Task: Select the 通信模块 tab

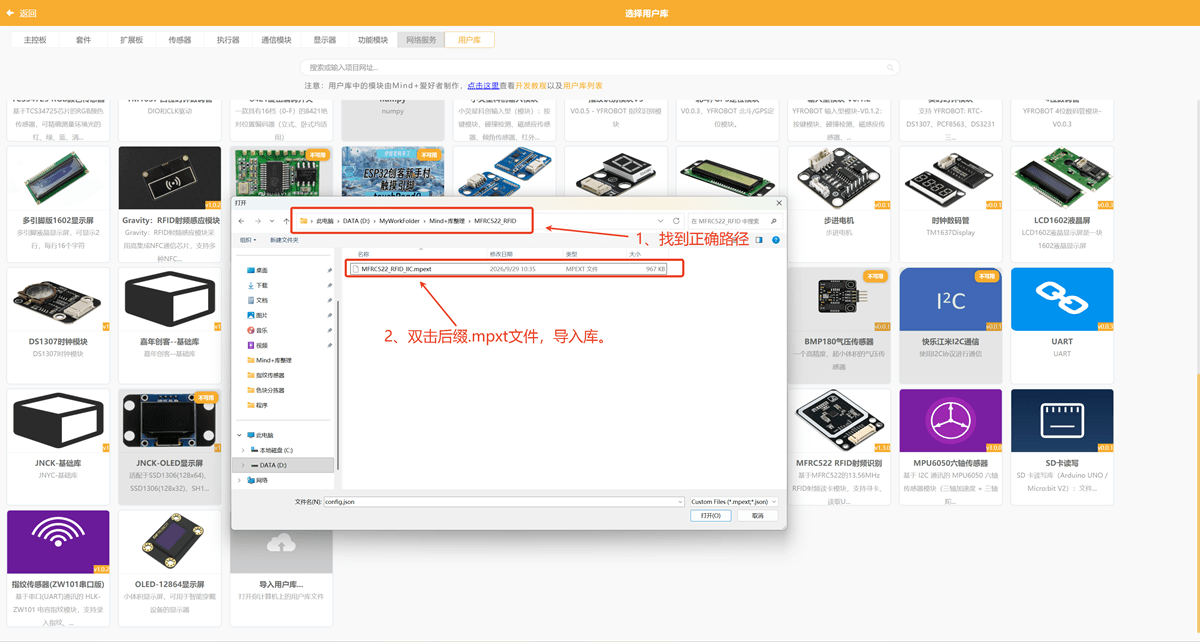Action: [x=276, y=40]
